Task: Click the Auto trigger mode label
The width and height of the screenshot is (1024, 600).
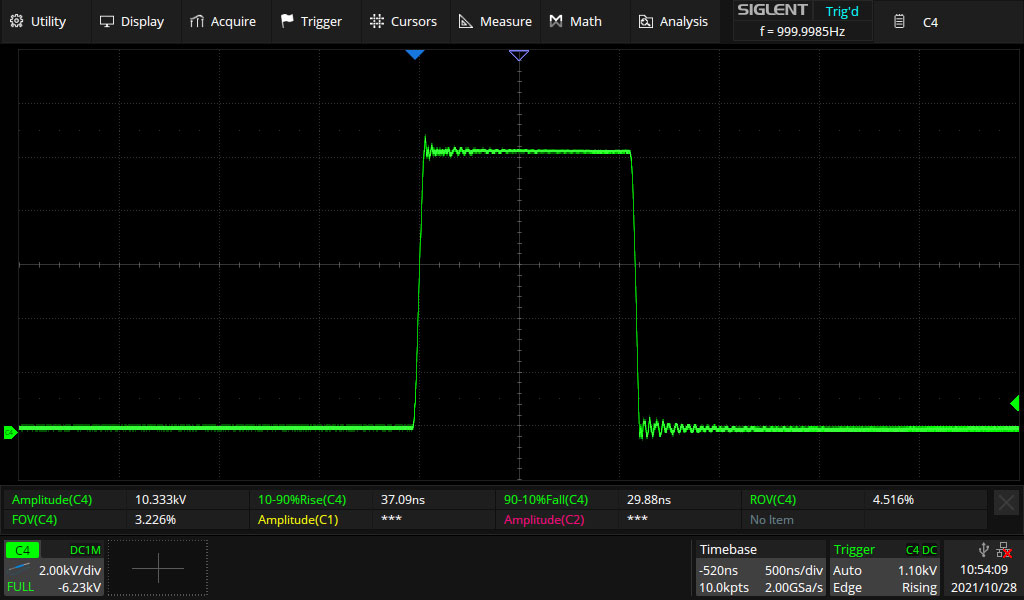Action: [847, 570]
